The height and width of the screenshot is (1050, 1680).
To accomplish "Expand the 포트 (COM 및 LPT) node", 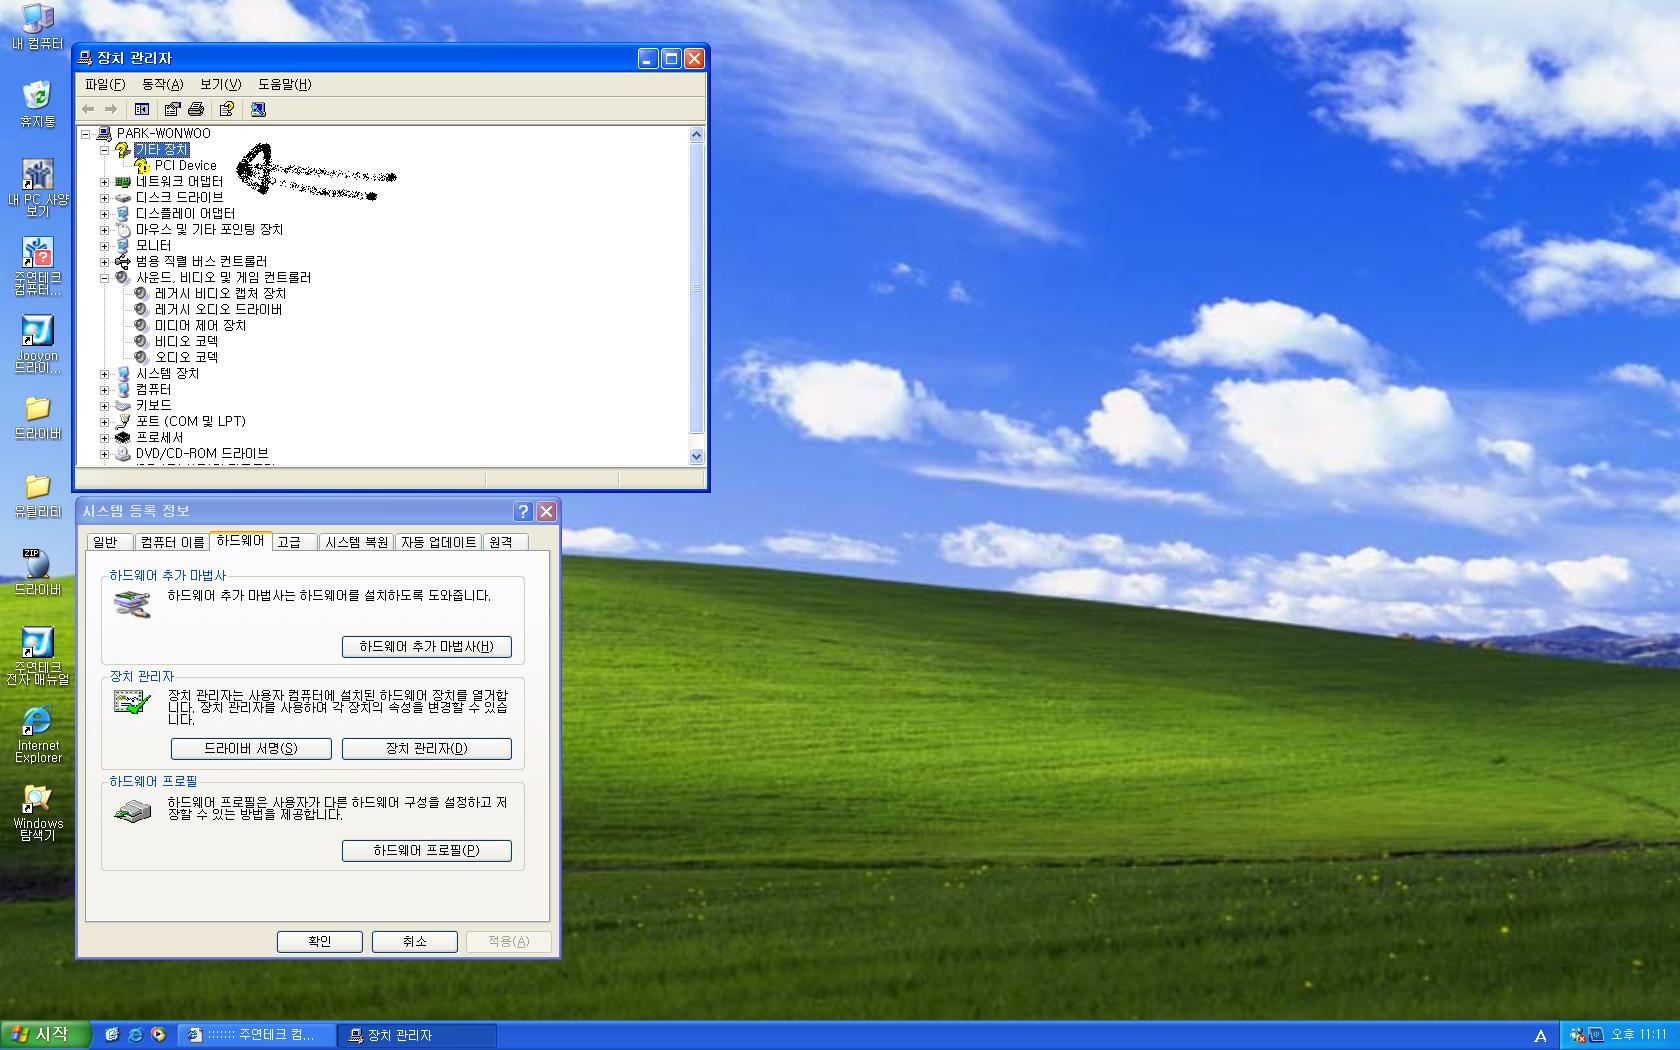I will click(x=104, y=422).
